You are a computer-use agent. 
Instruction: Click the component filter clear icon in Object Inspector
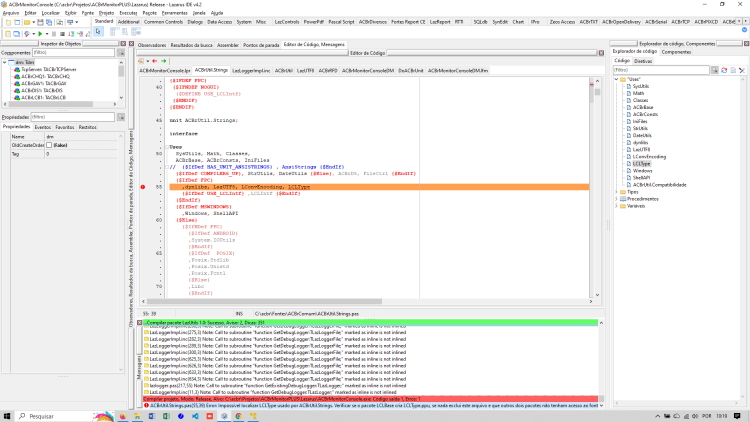tap(121, 53)
